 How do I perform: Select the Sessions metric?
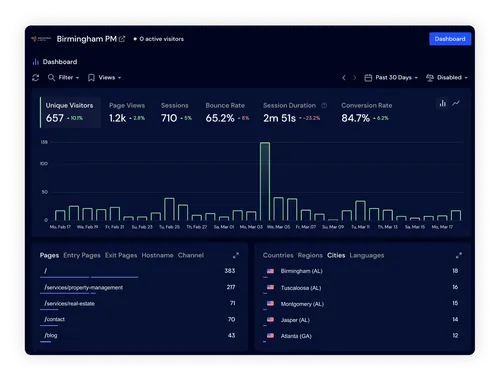point(176,112)
